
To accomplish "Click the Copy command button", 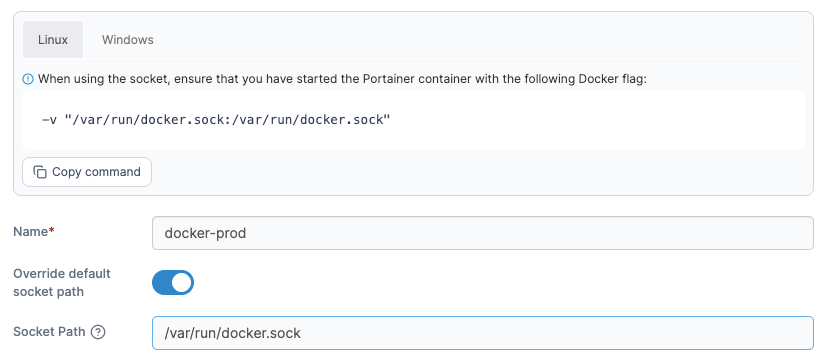I will tap(87, 172).
